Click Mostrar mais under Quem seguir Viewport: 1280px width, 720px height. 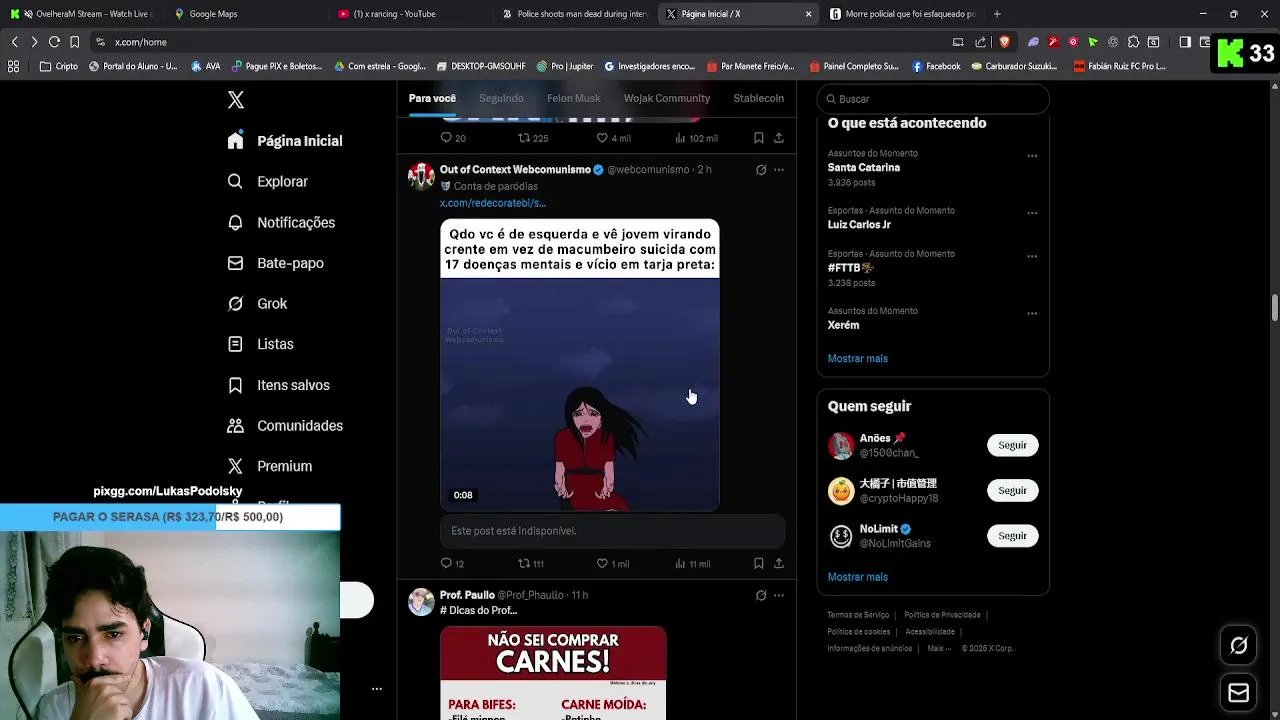(x=857, y=577)
